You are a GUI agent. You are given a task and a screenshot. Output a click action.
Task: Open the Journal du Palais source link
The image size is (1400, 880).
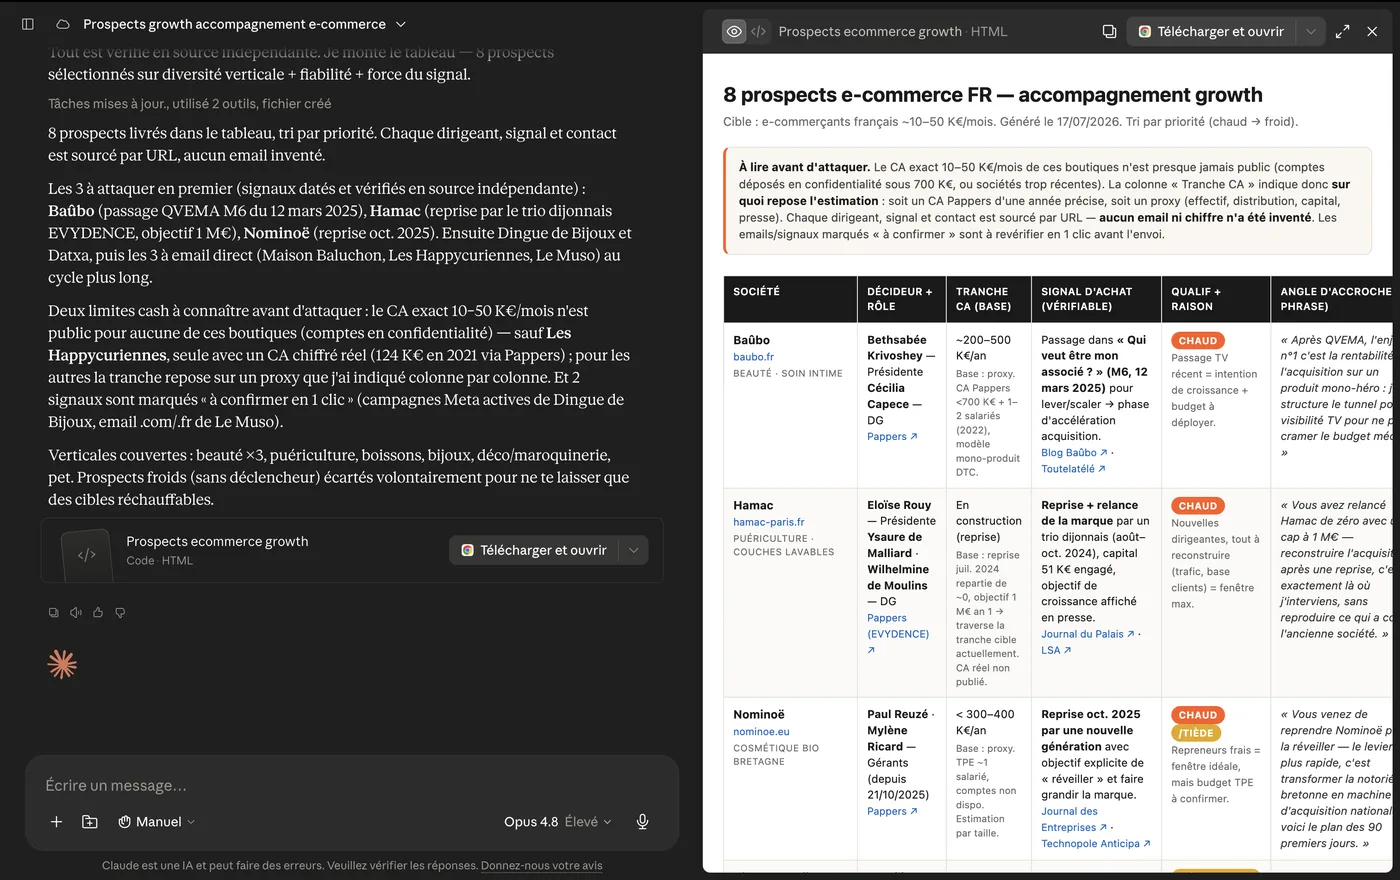pyautogui.click(x=1088, y=634)
